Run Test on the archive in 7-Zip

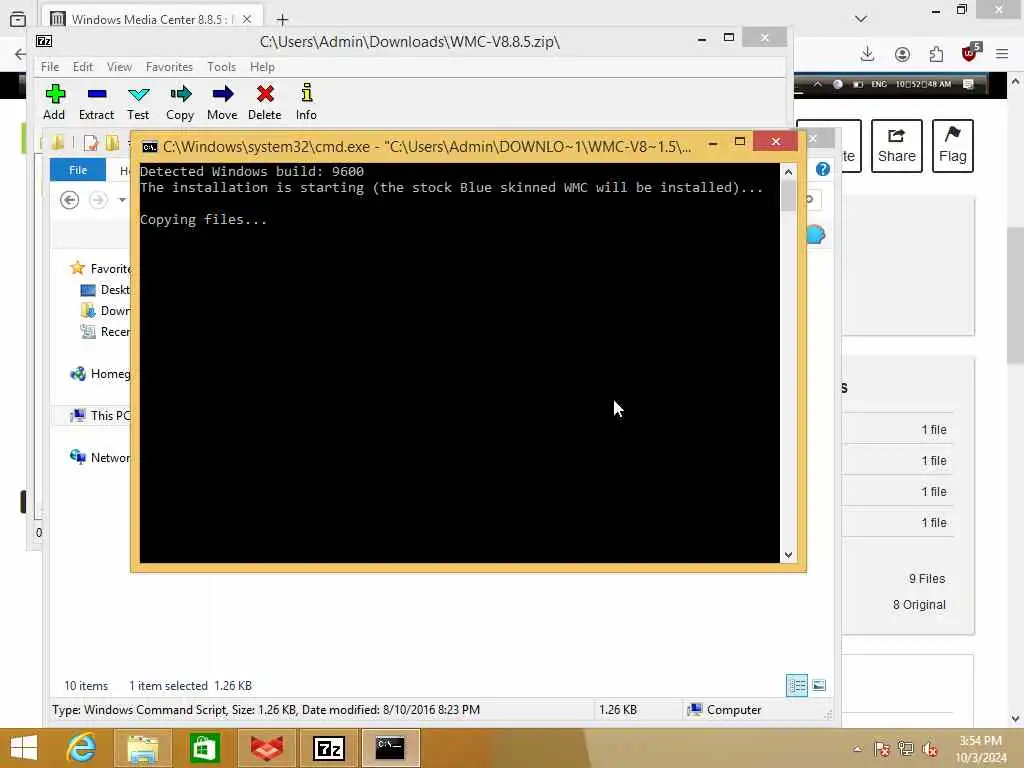[x=138, y=102]
